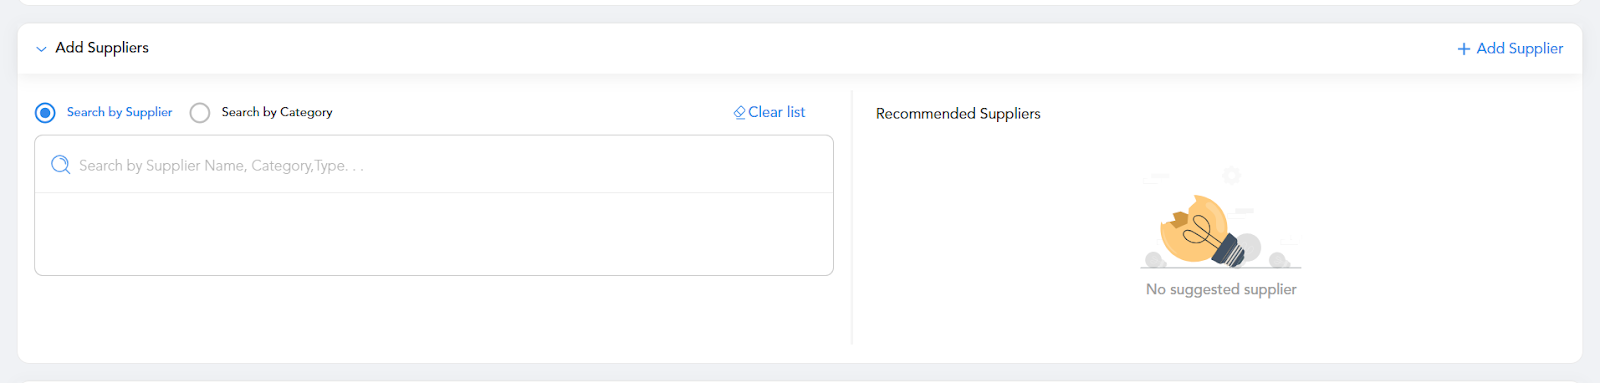Click the eraser icon next to Clear list
The image size is (1600, 383).
740,113
